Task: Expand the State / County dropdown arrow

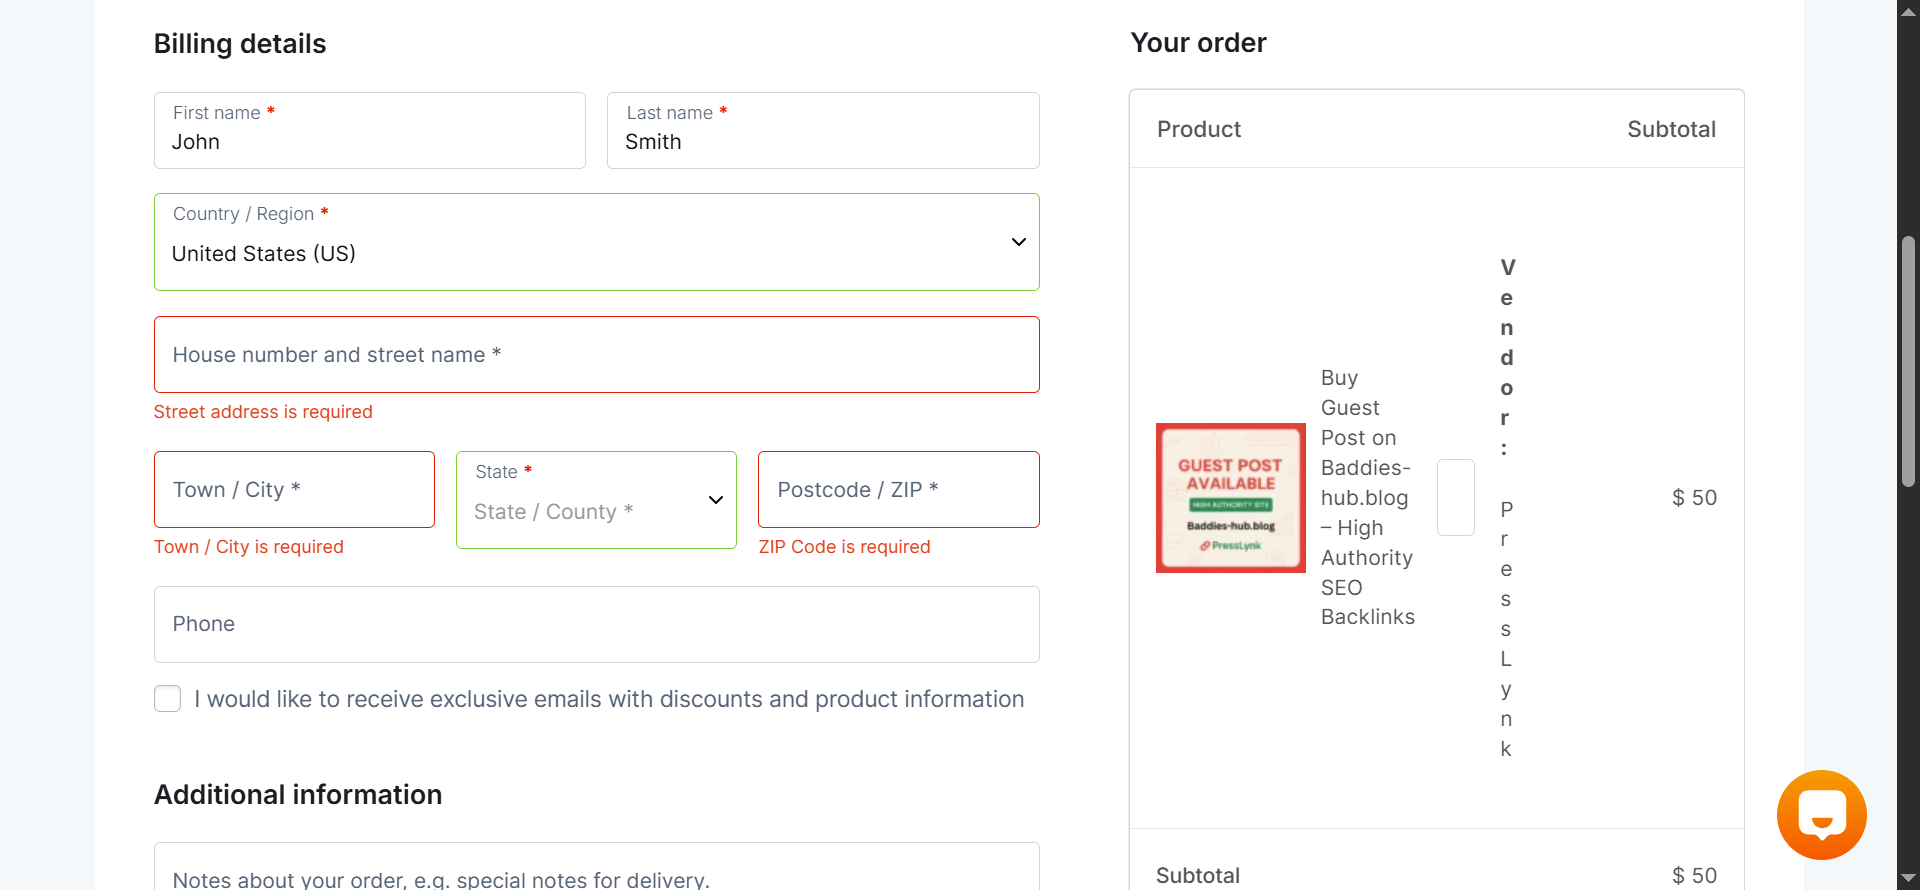Action: pyautogui.click(x=716, y=500)
